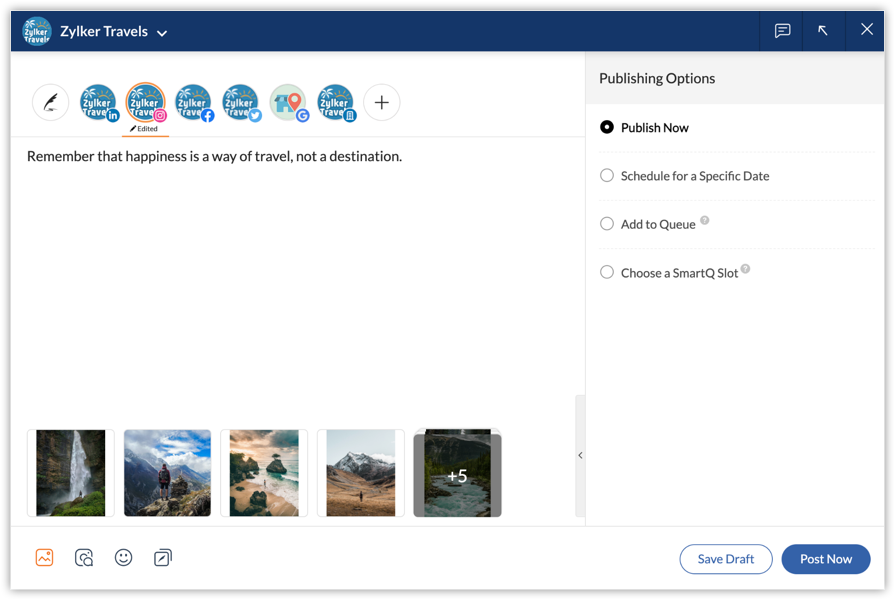Image resolution: width=895 pixels, height=600 pixels.
Task: Minimize composer with the arrow icon
Action: (x=823, y=31)
